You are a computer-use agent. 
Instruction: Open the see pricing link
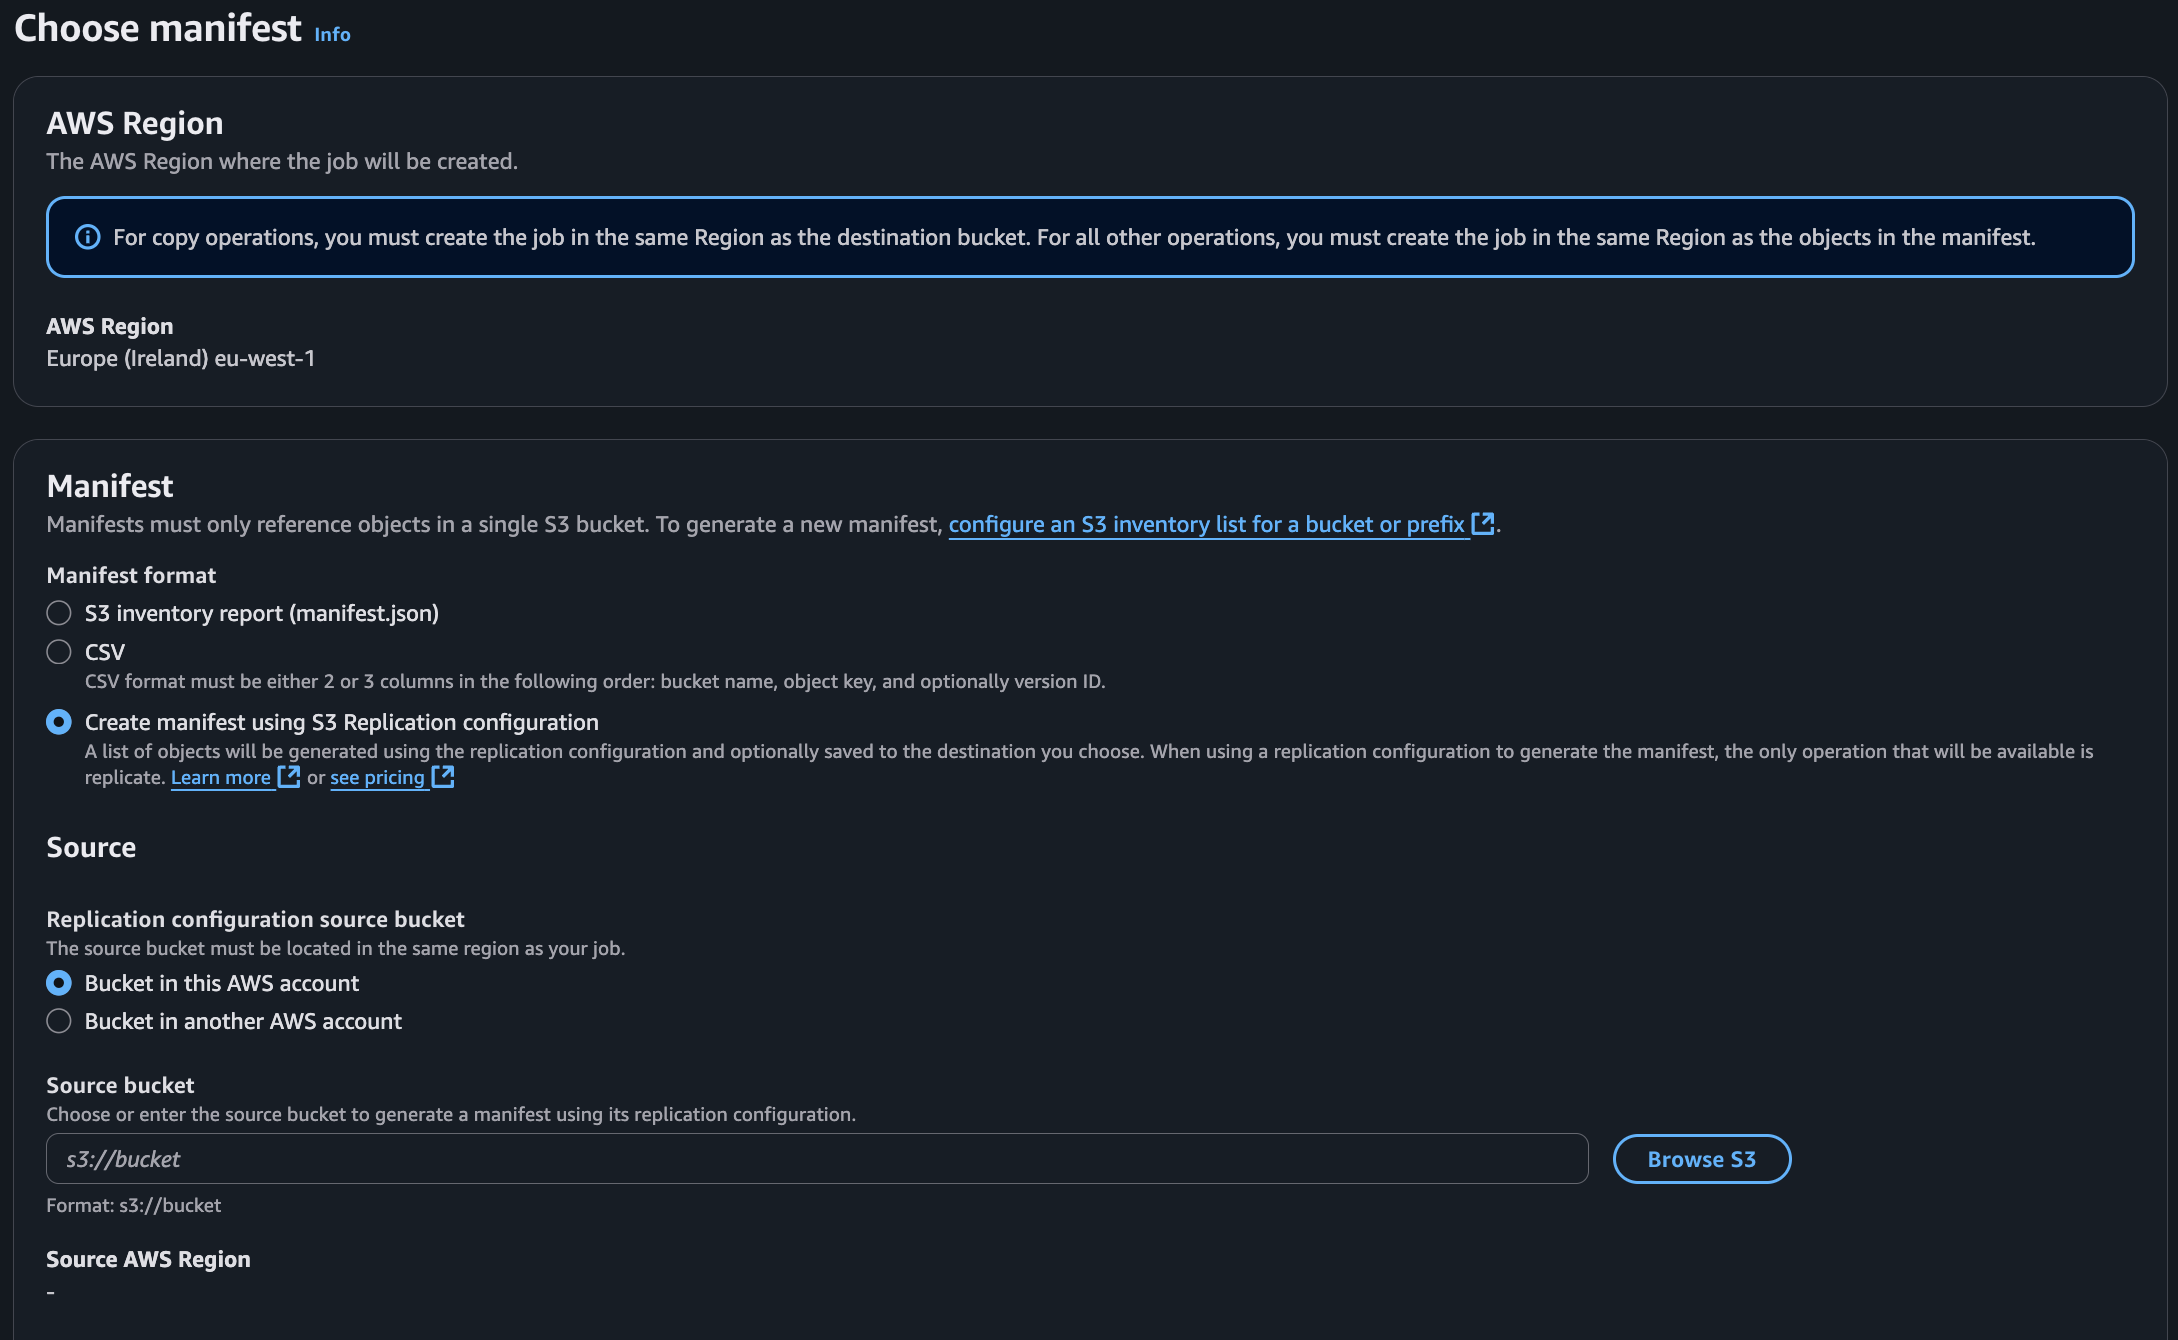pos(377,777)
